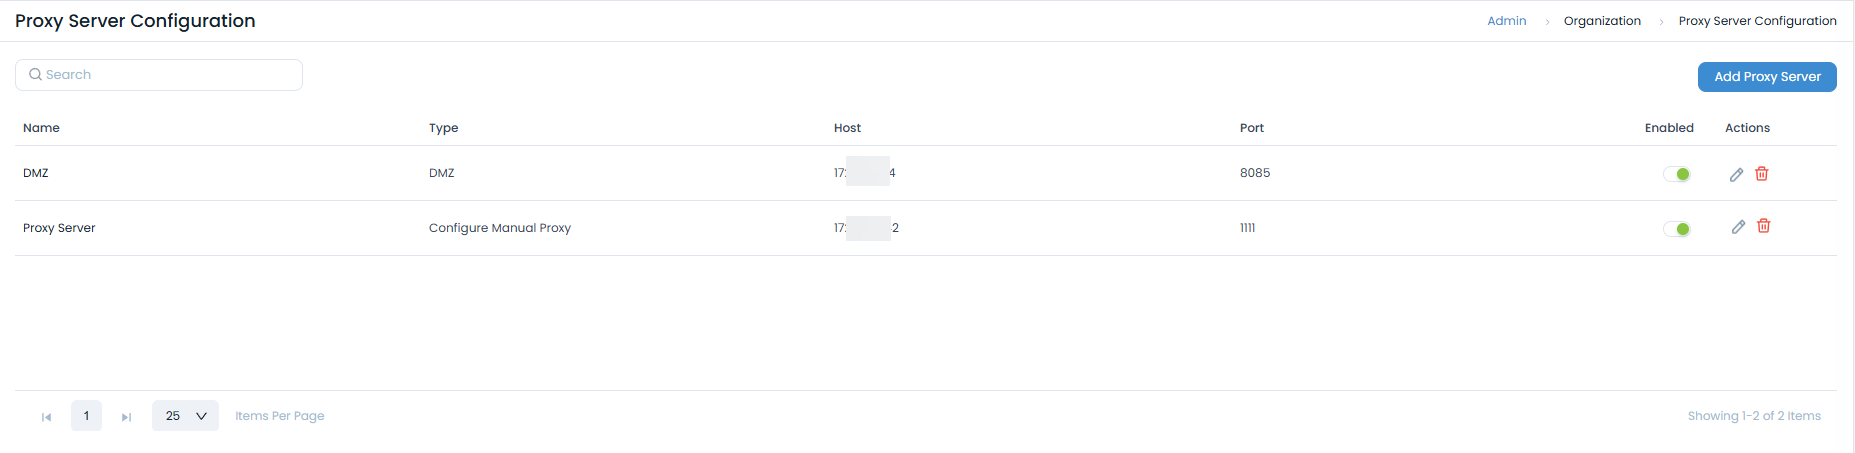This screenshot has width=1855, height=453.
Task: Select page 1 in pagination
Action: tap(86, 416)
